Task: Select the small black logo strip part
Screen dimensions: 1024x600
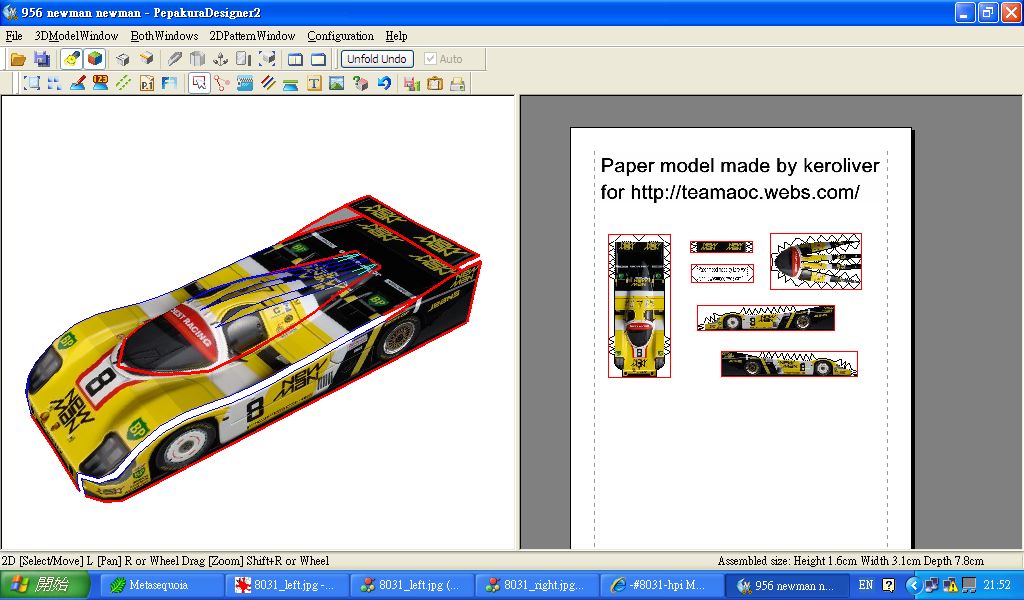Action: pos(722,247)
